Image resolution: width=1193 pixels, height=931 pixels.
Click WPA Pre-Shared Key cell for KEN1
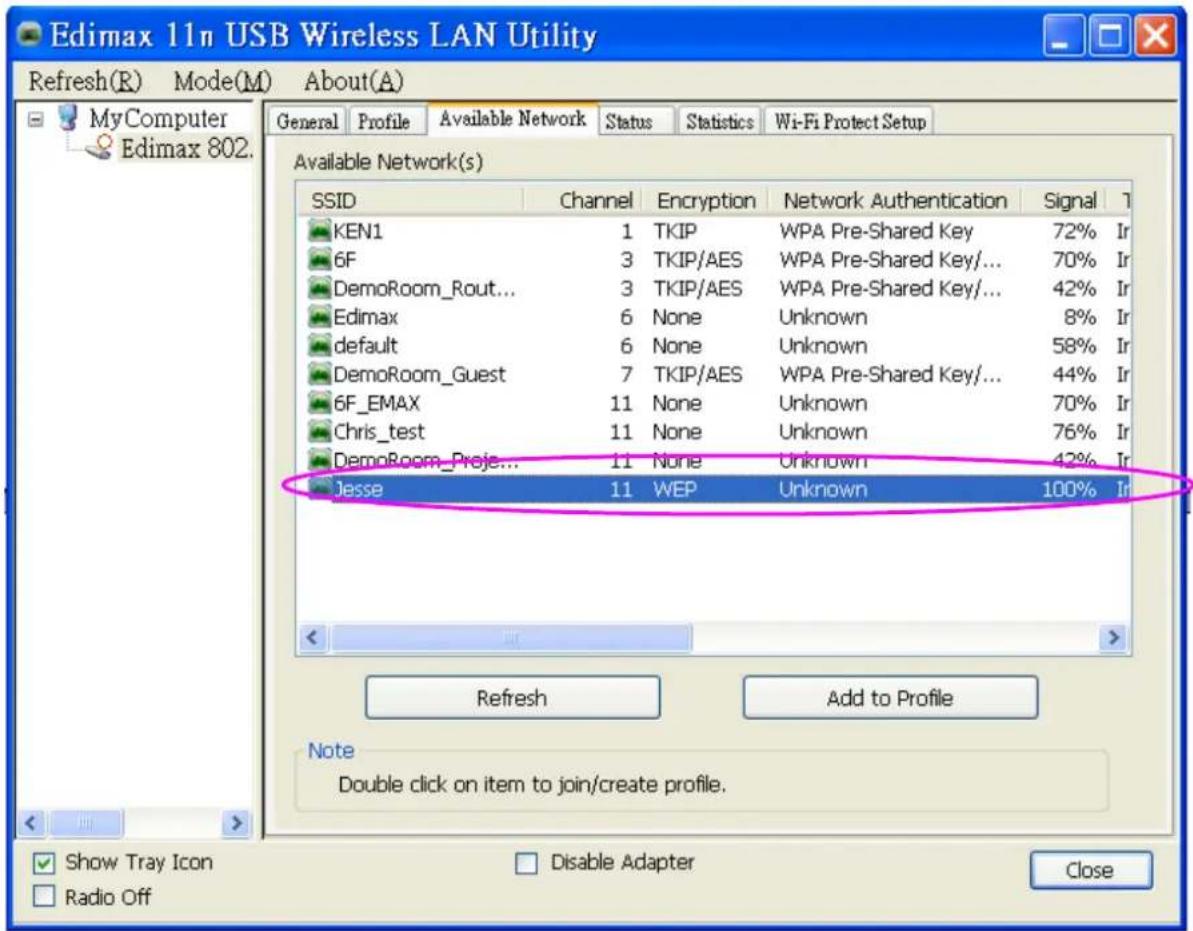pyautogui.click(x=876, y=230)
